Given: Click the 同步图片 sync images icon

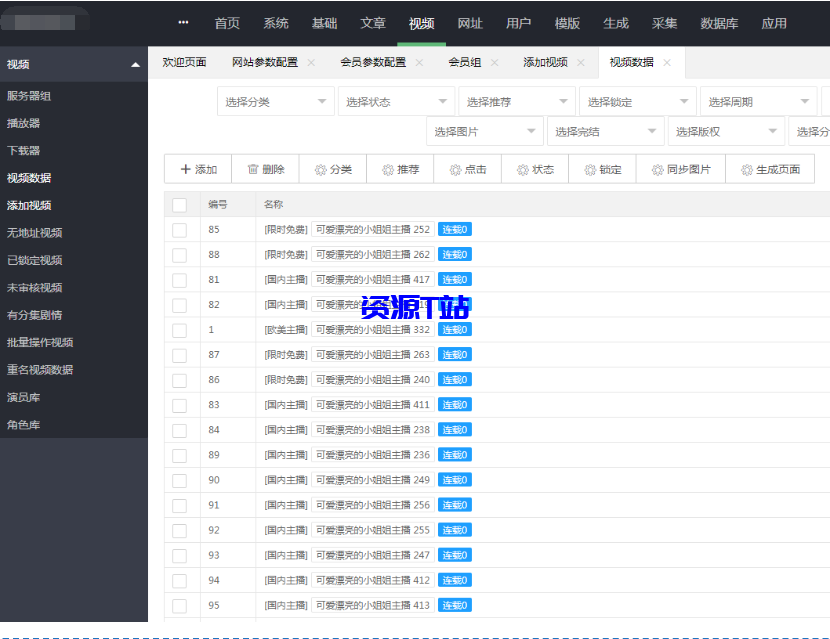Looking at the screenshot, I should [658, 169].
